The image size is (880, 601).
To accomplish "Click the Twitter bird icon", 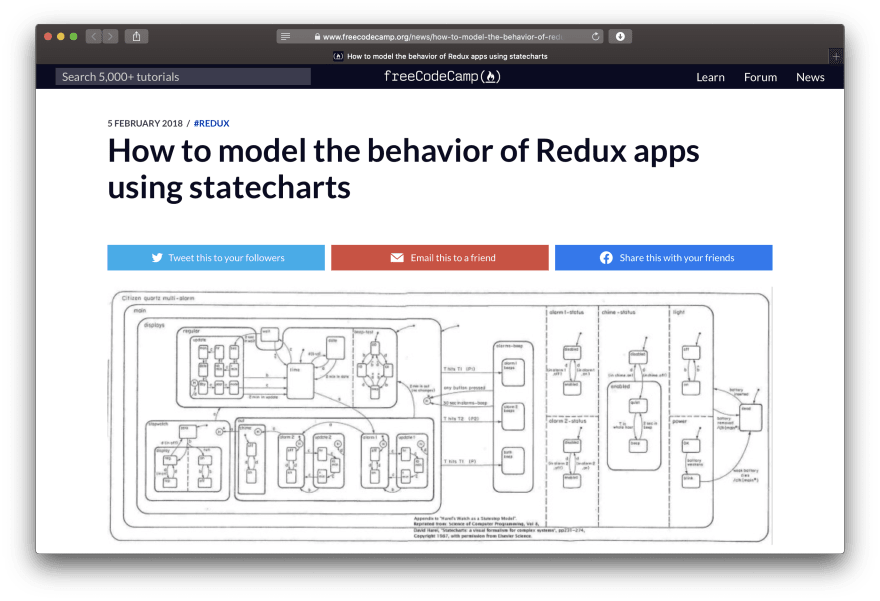I will [157, 258].
